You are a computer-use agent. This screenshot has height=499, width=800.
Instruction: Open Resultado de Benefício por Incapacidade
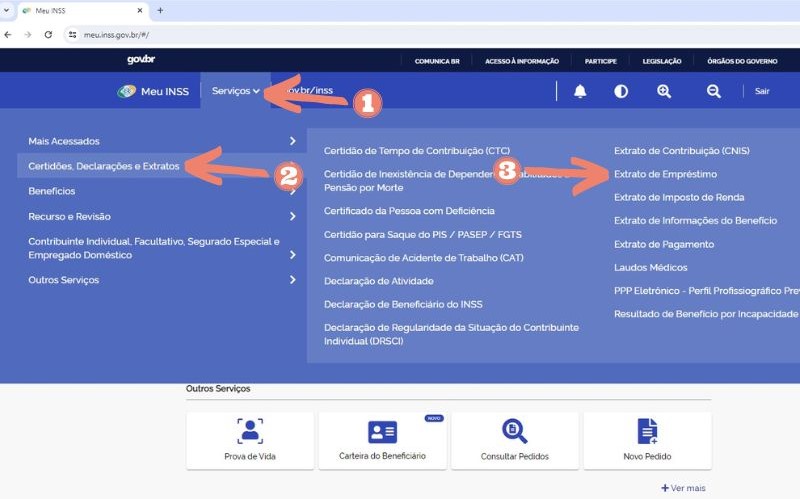(706, 314)
